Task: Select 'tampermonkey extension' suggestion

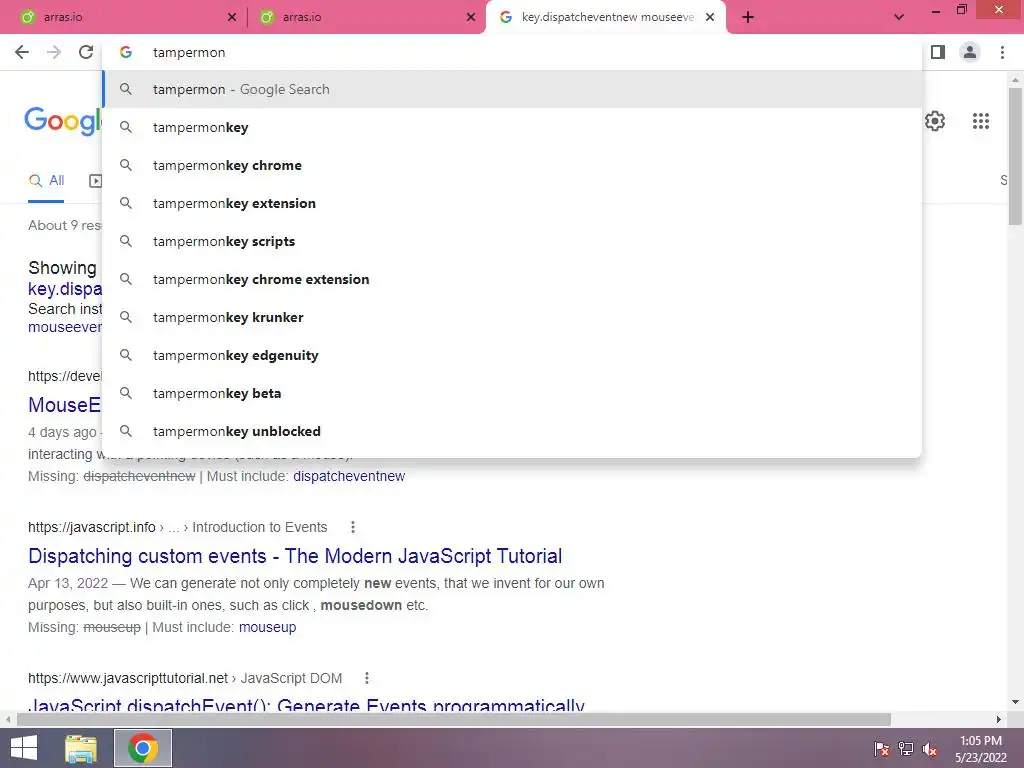Action: click(513, 203)
